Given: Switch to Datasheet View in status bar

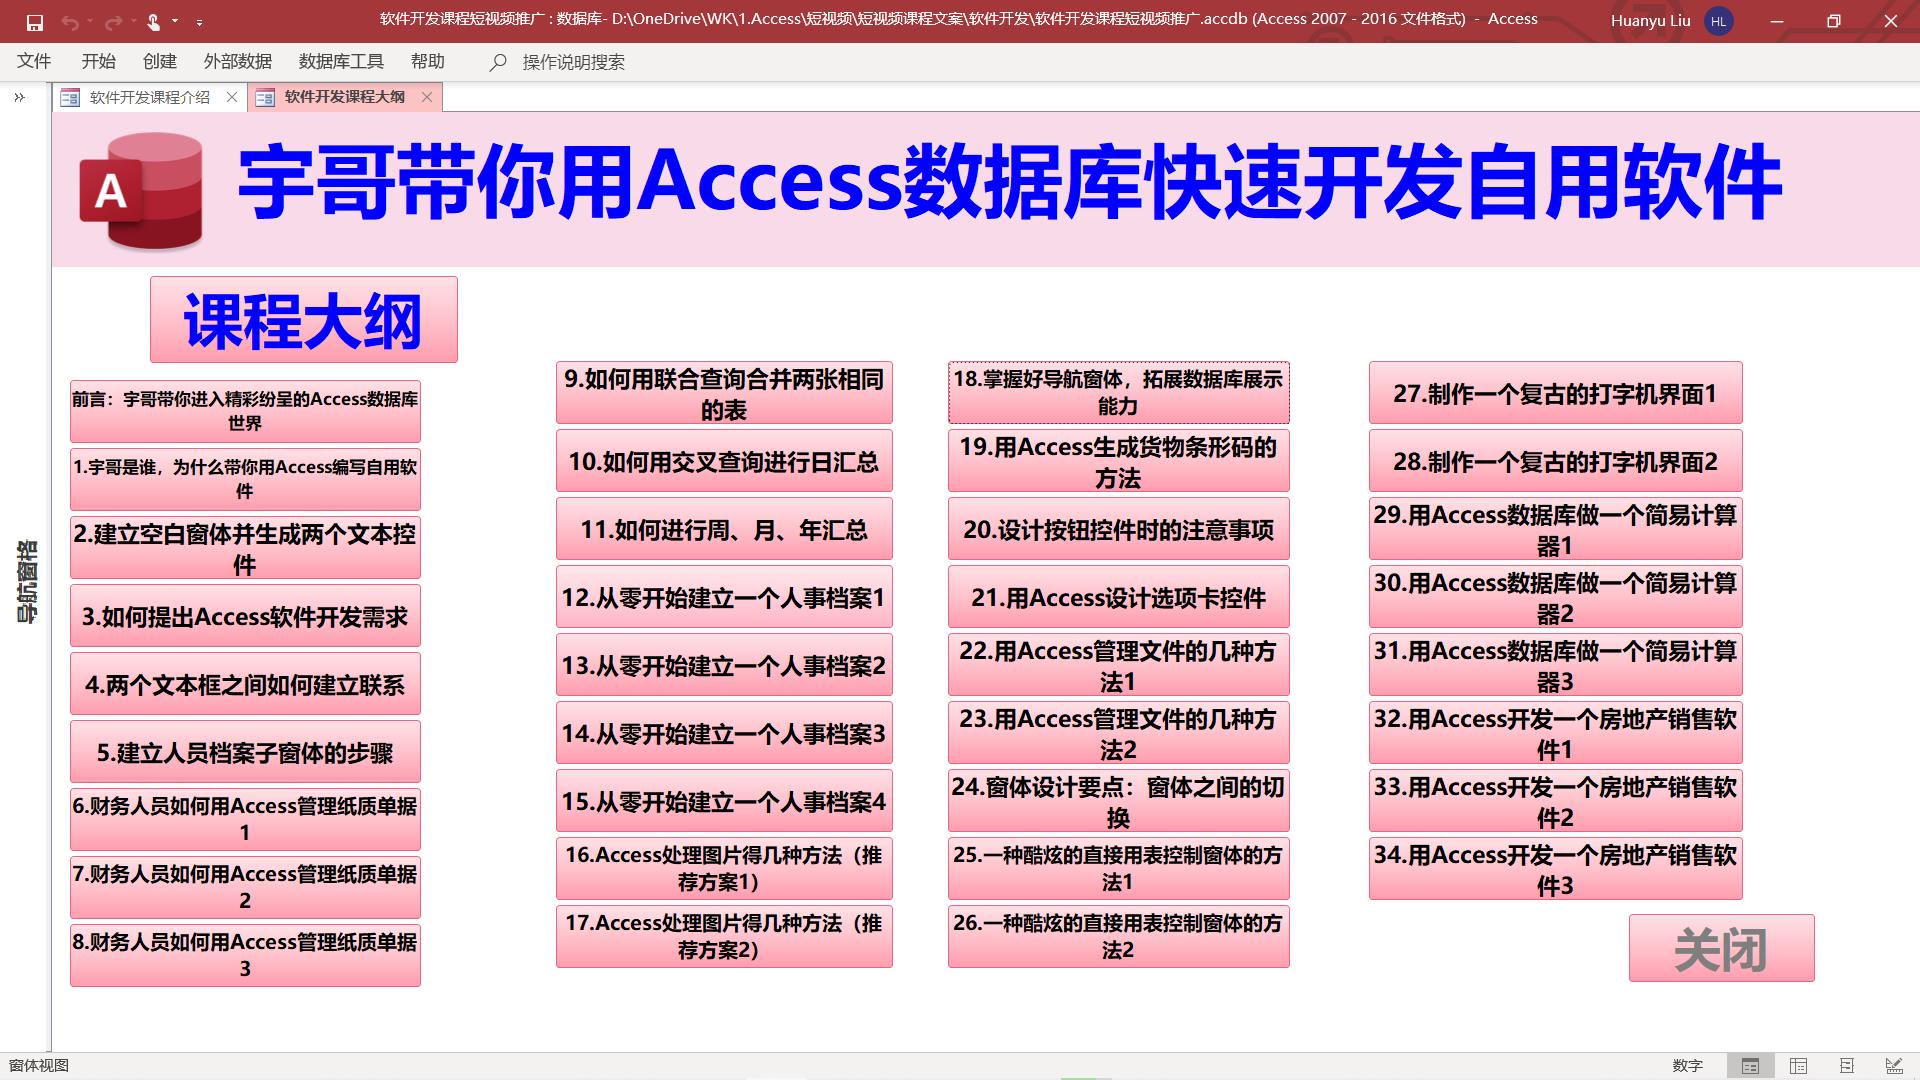Looking at the screenshot, I should coord(1798,1066).
